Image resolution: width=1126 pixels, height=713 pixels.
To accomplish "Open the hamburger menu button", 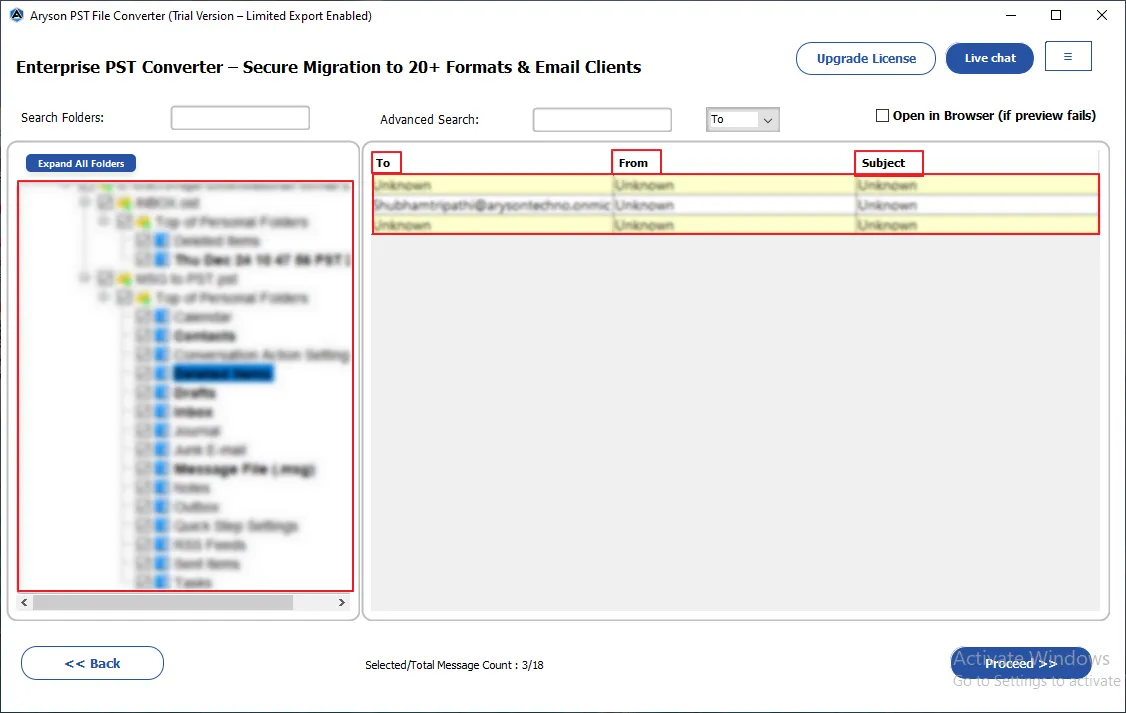I will 1068,57.
